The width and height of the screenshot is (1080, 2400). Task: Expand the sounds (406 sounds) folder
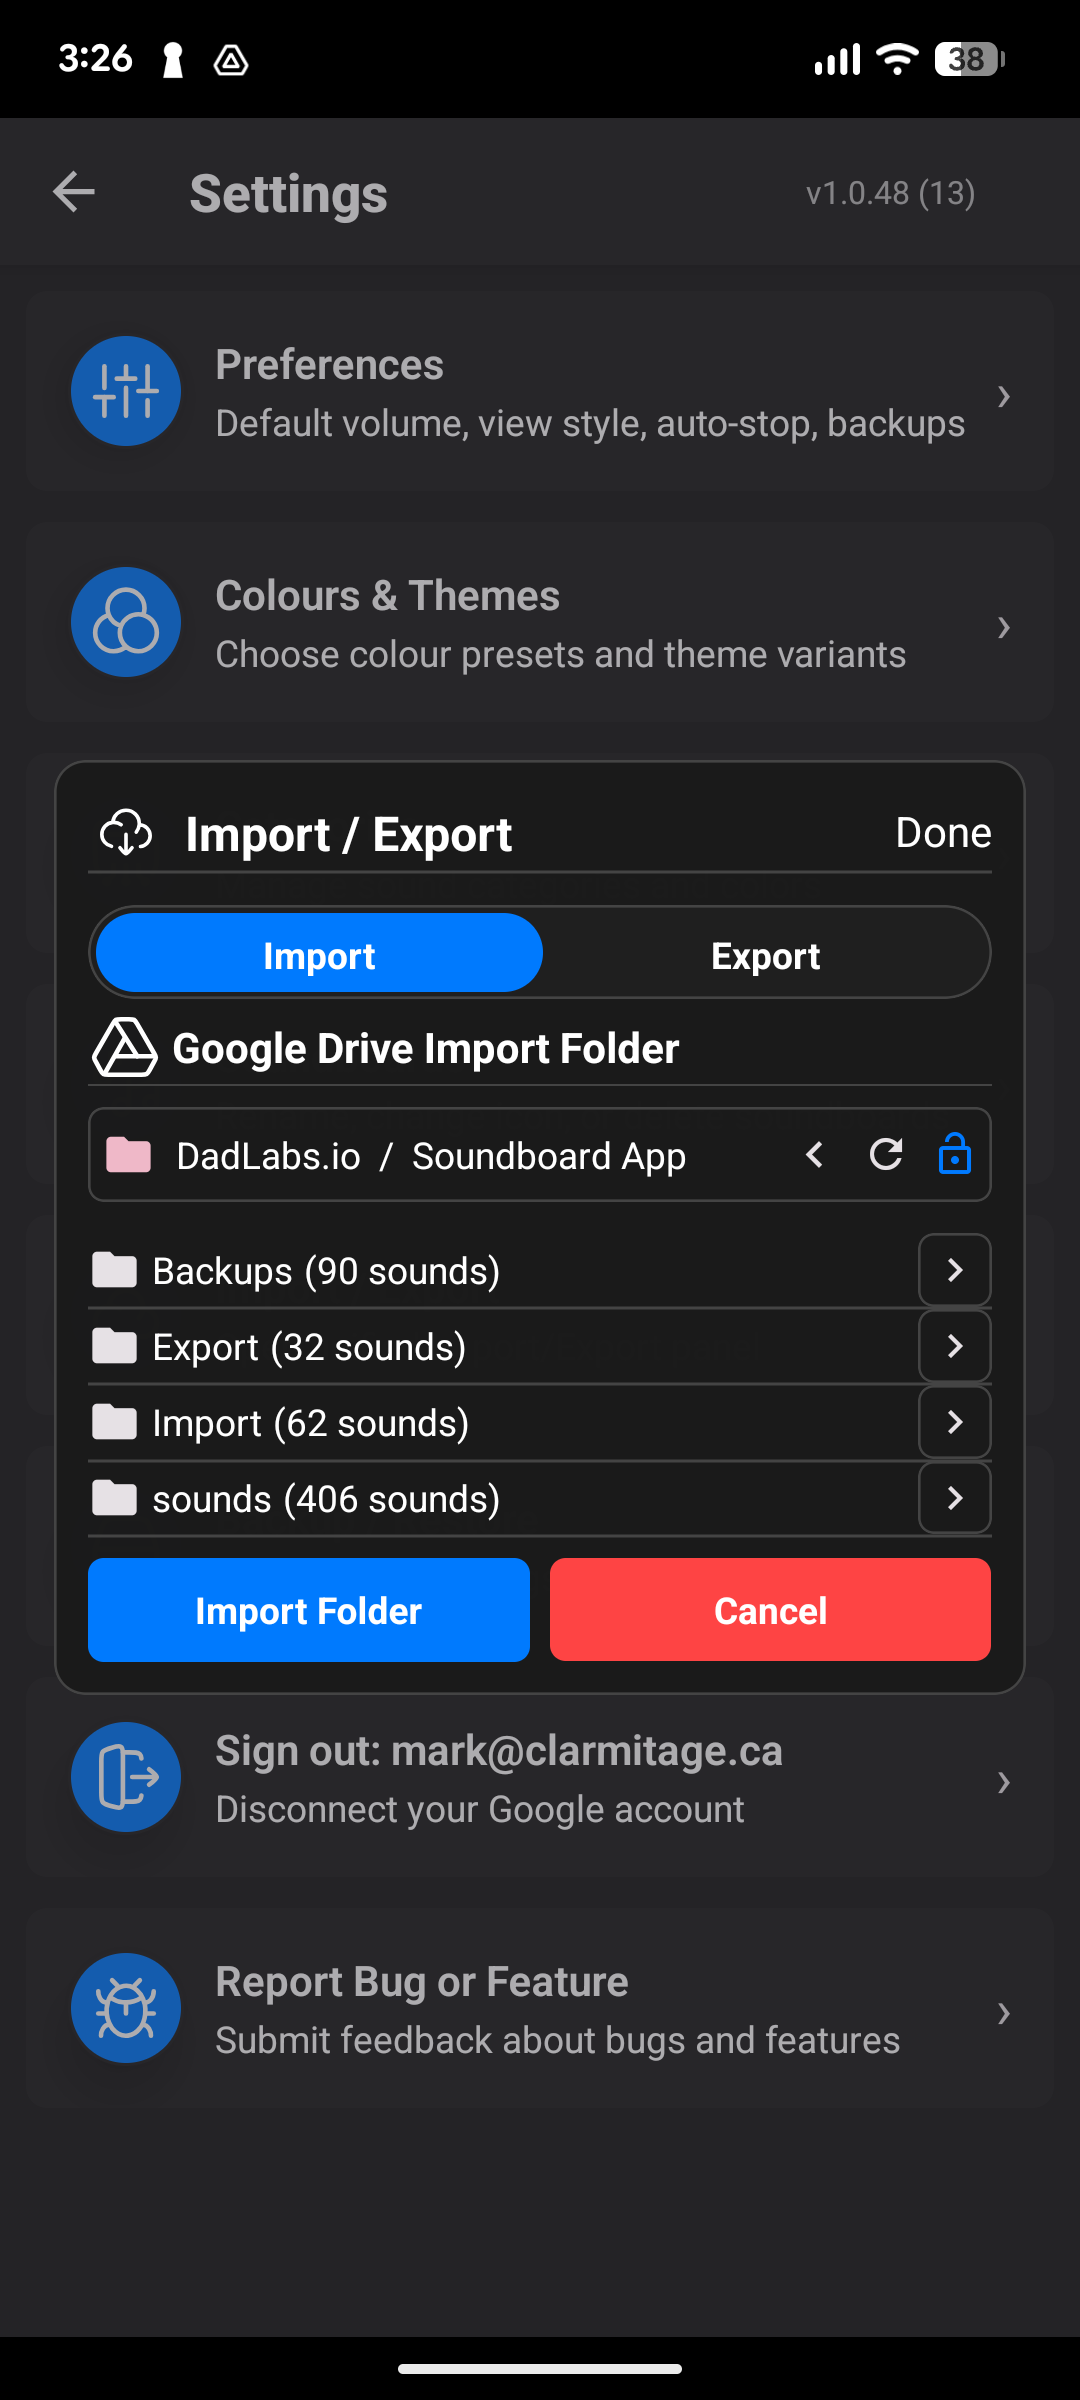coord(954,1498)
